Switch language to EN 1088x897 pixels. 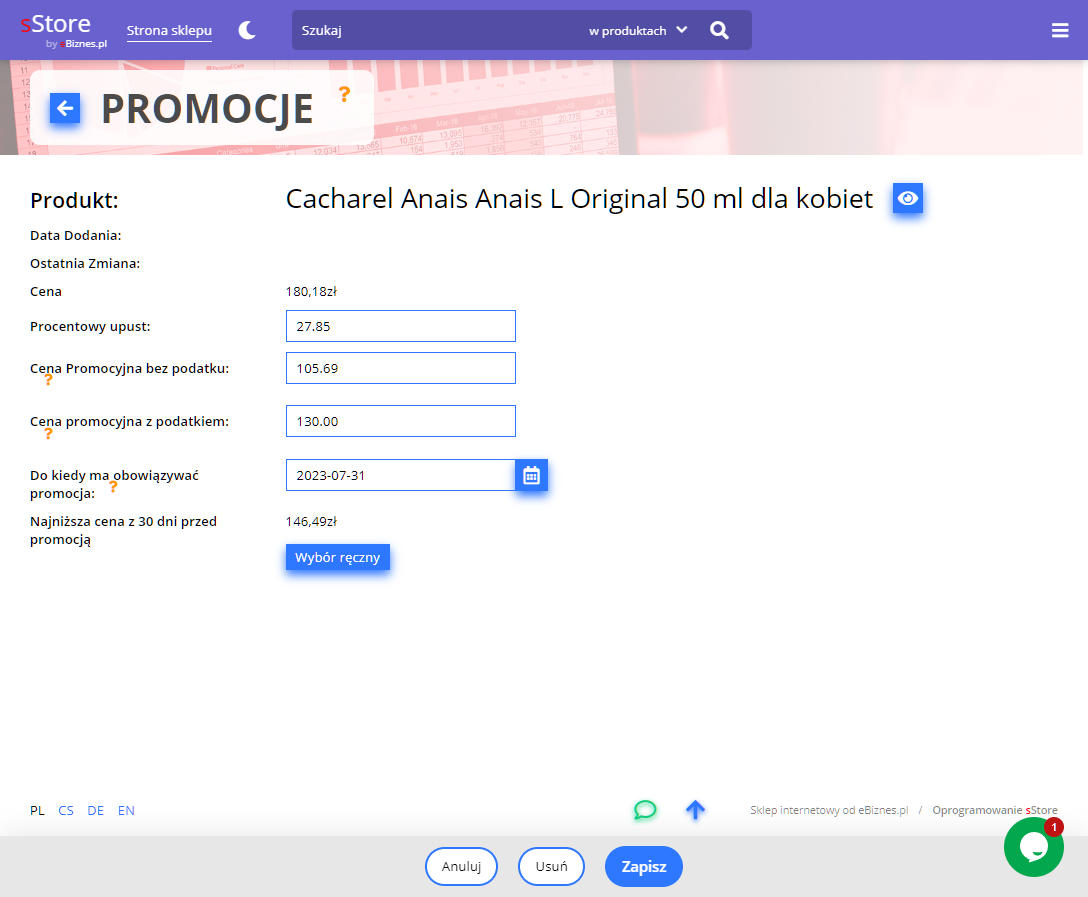point(126,810)
